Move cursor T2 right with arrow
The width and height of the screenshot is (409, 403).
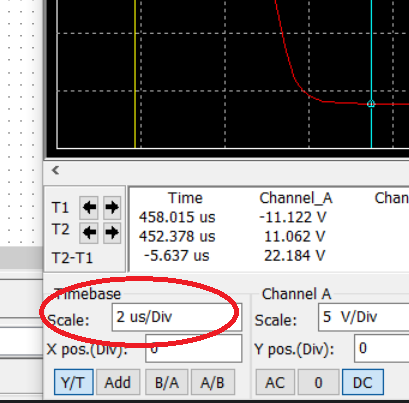(112, 232)
